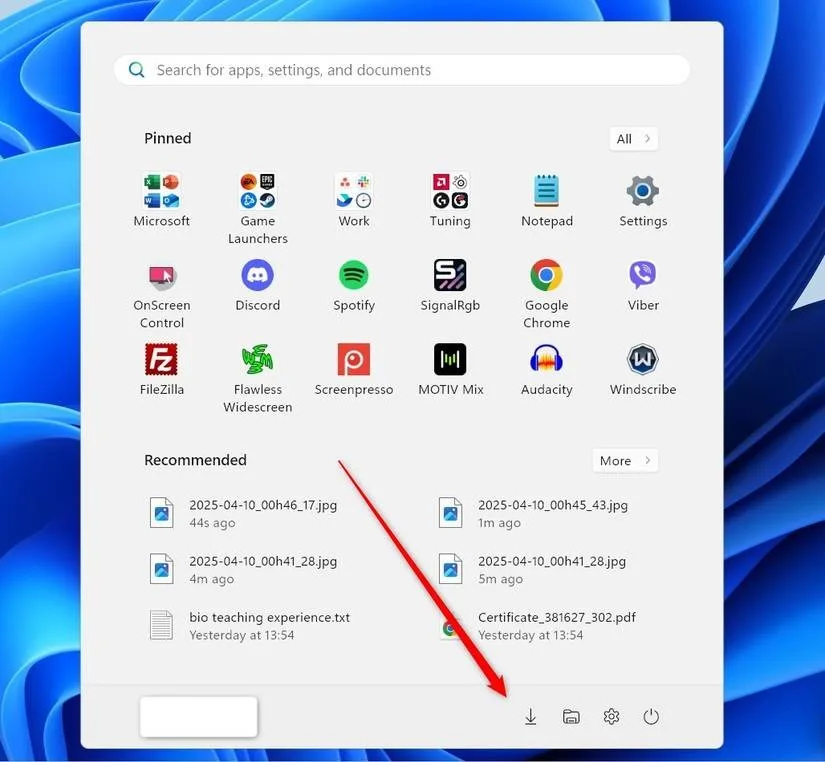Open SignalRgb

point(450,285)
